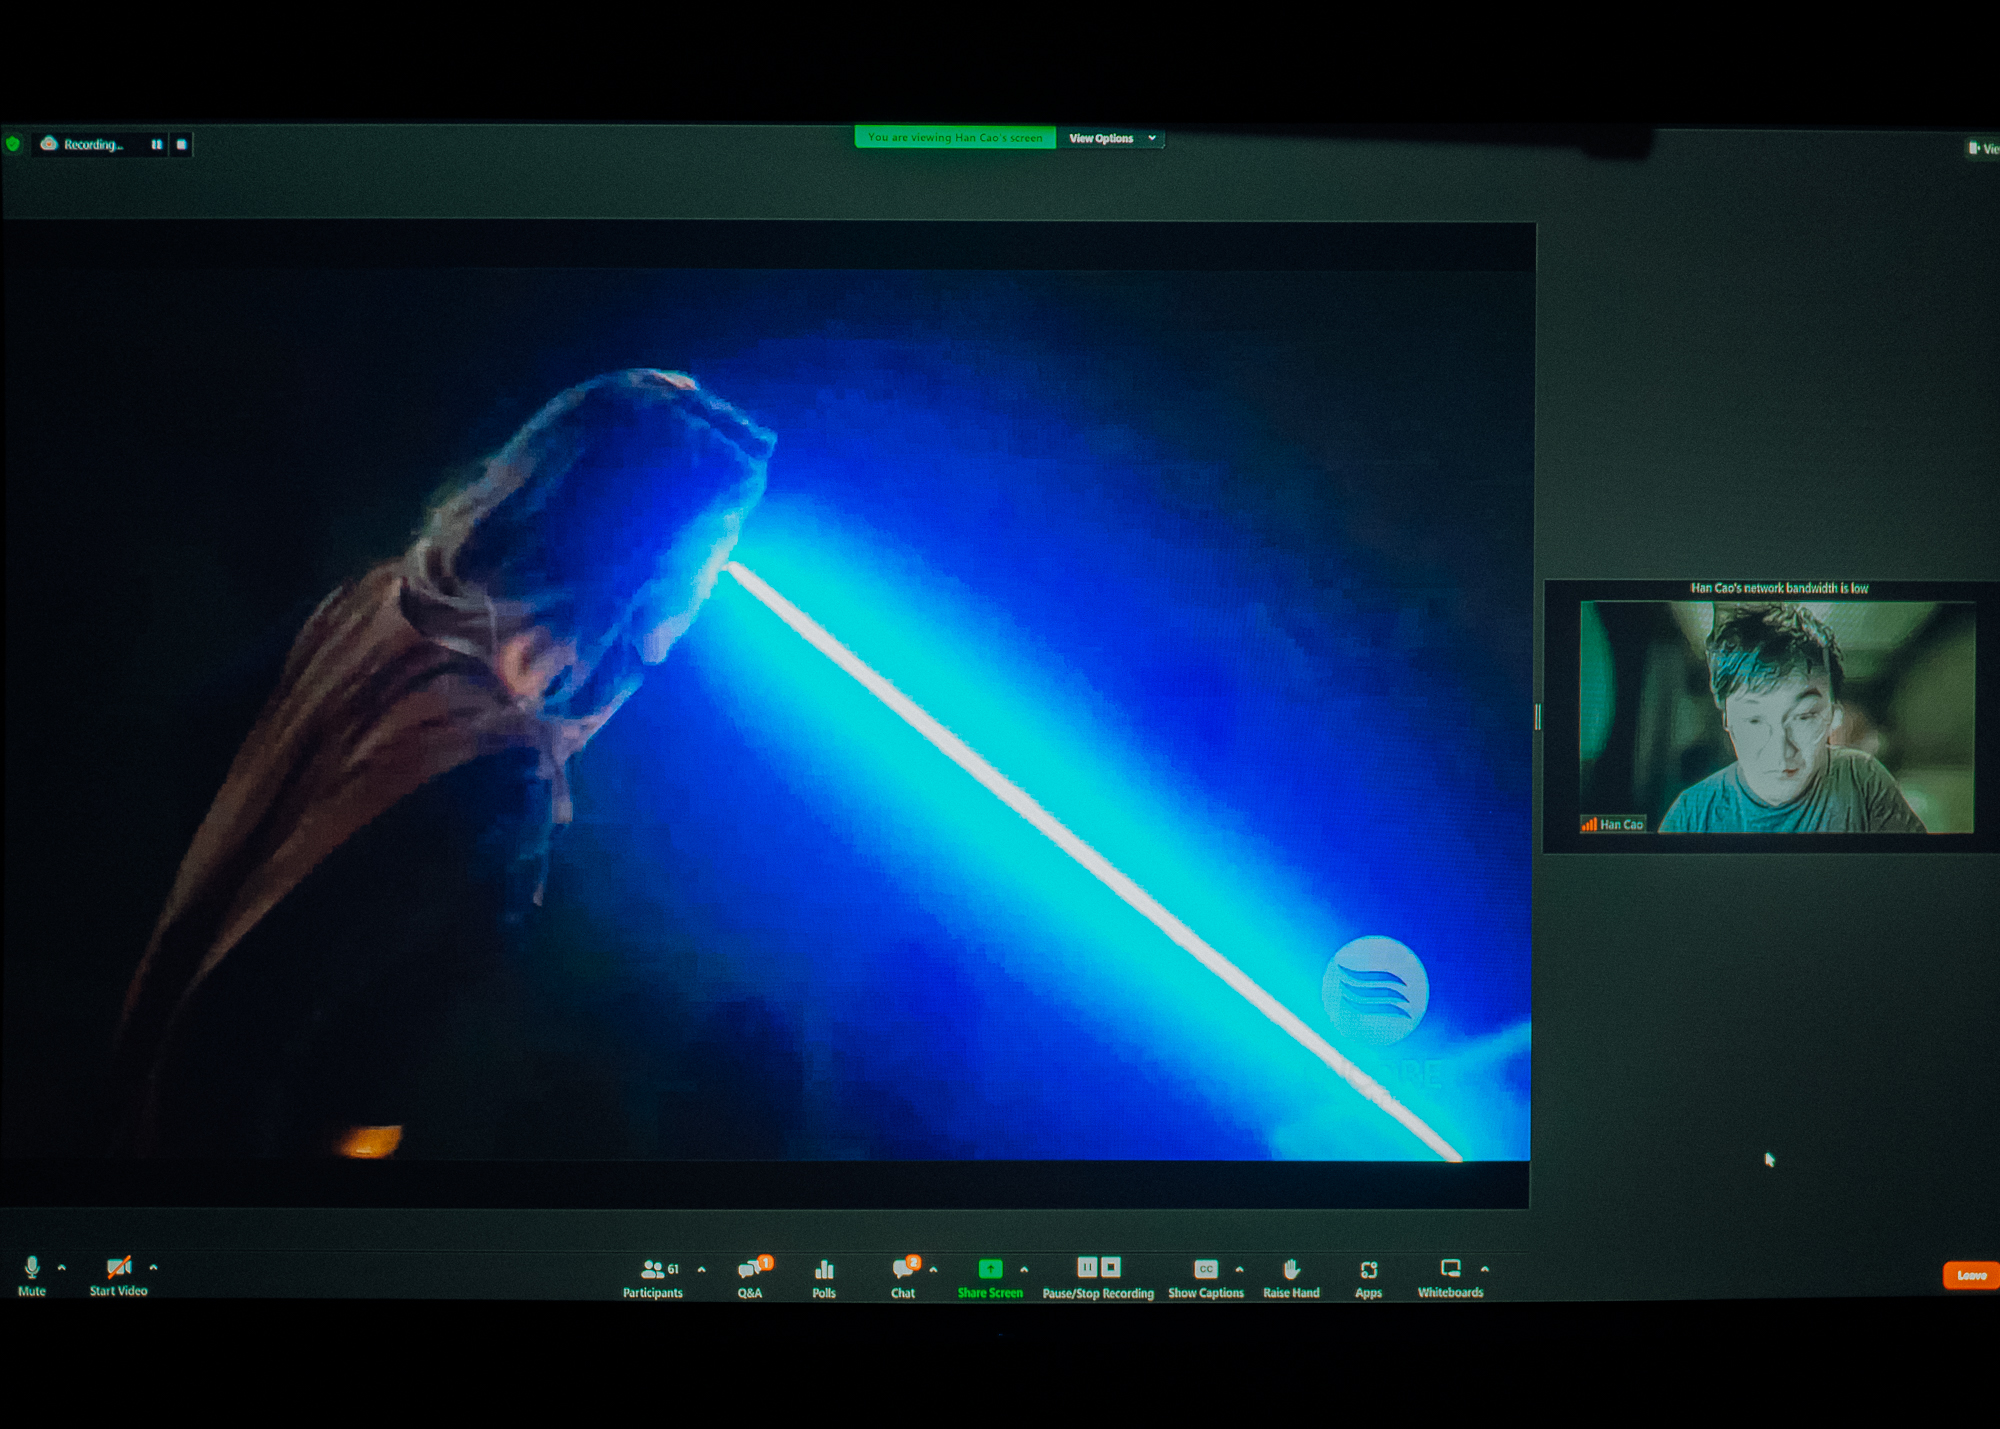Image resolution: width=2000 pixels, height=1429 pixels.
Task: Select Han Cao's video thumbnail
Action: coord(1777,717)
